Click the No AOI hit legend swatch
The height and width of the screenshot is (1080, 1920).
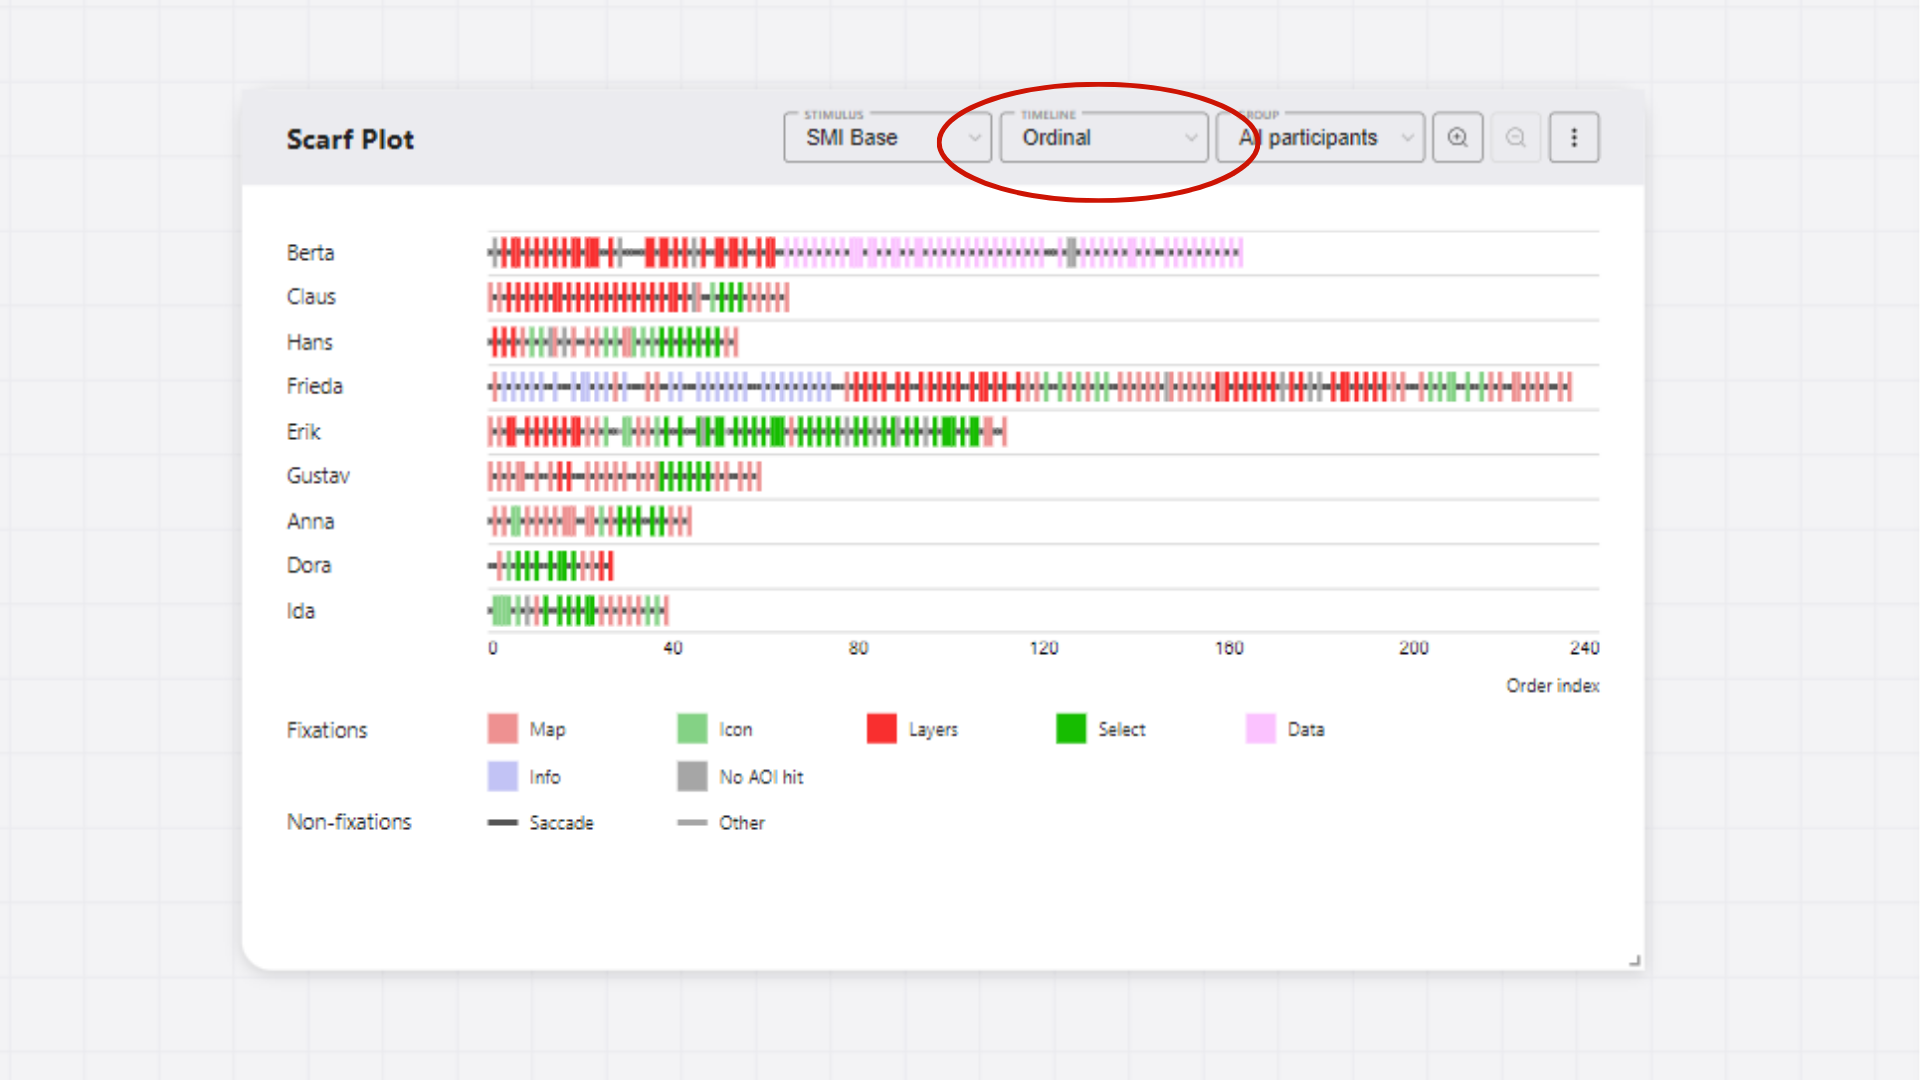(692, 776)
